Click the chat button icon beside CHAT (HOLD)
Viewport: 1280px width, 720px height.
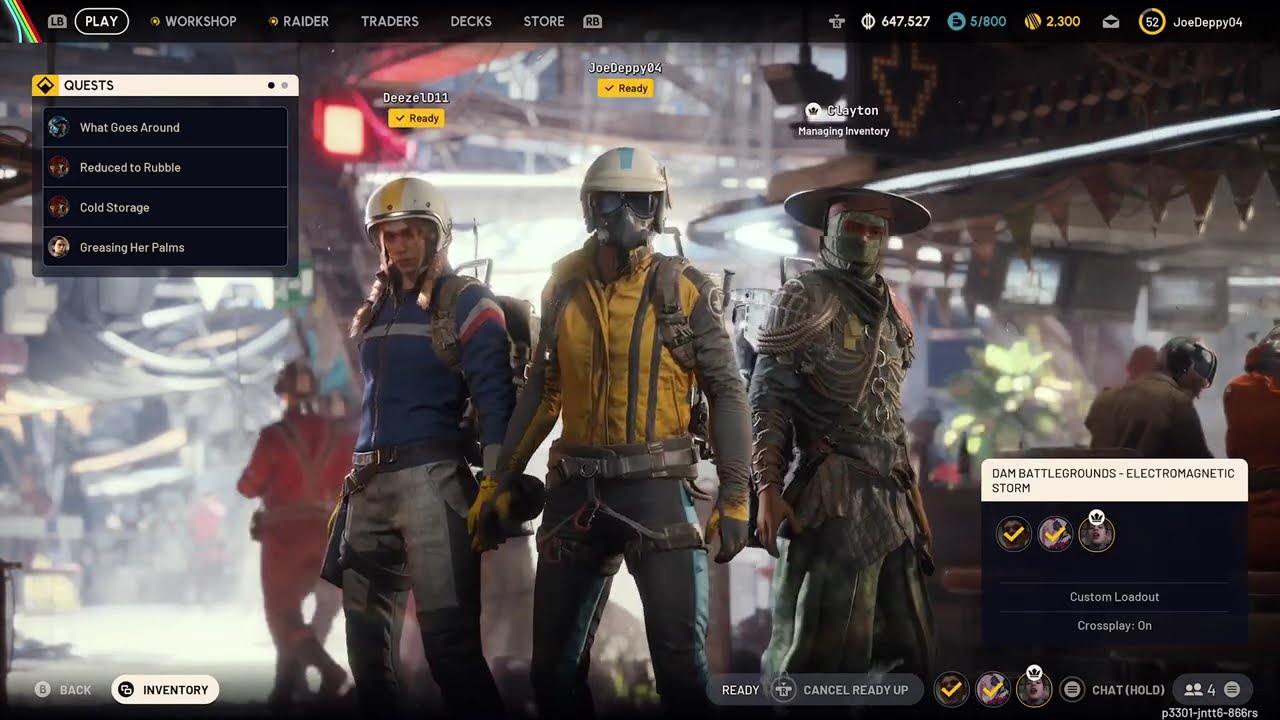click(1072, 689)
